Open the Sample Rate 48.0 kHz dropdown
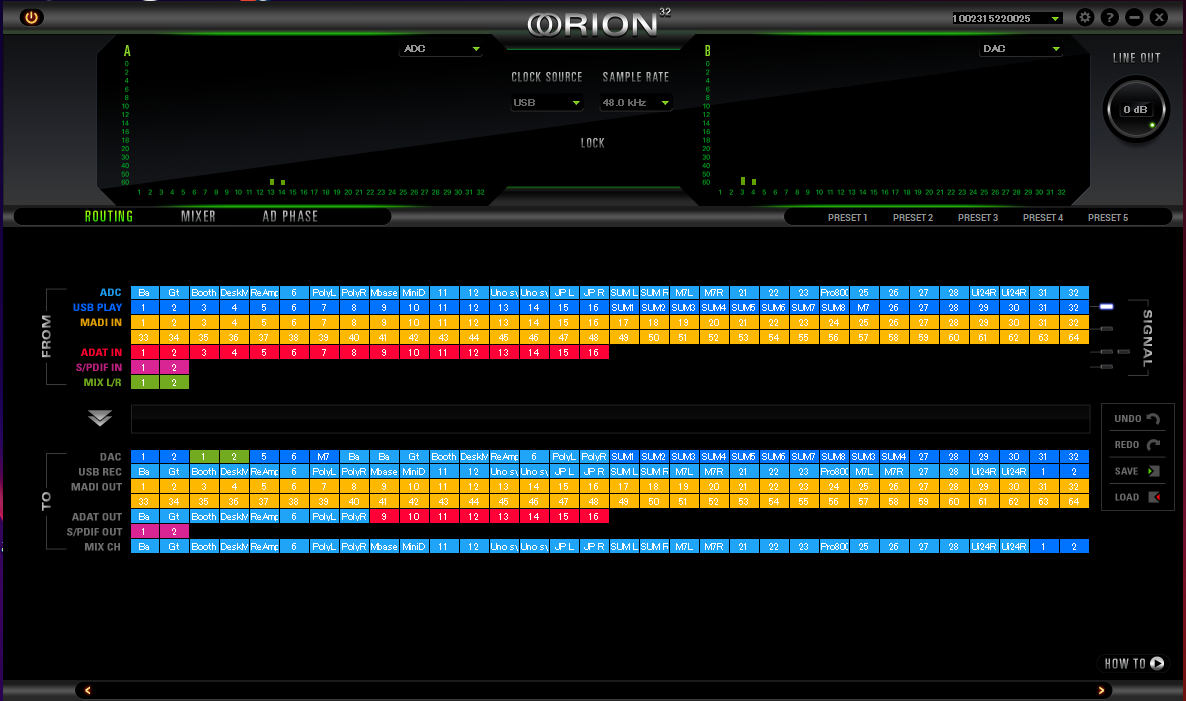Image resolution: width=1186 pixels, height=701 pixels. pos(635,102)
